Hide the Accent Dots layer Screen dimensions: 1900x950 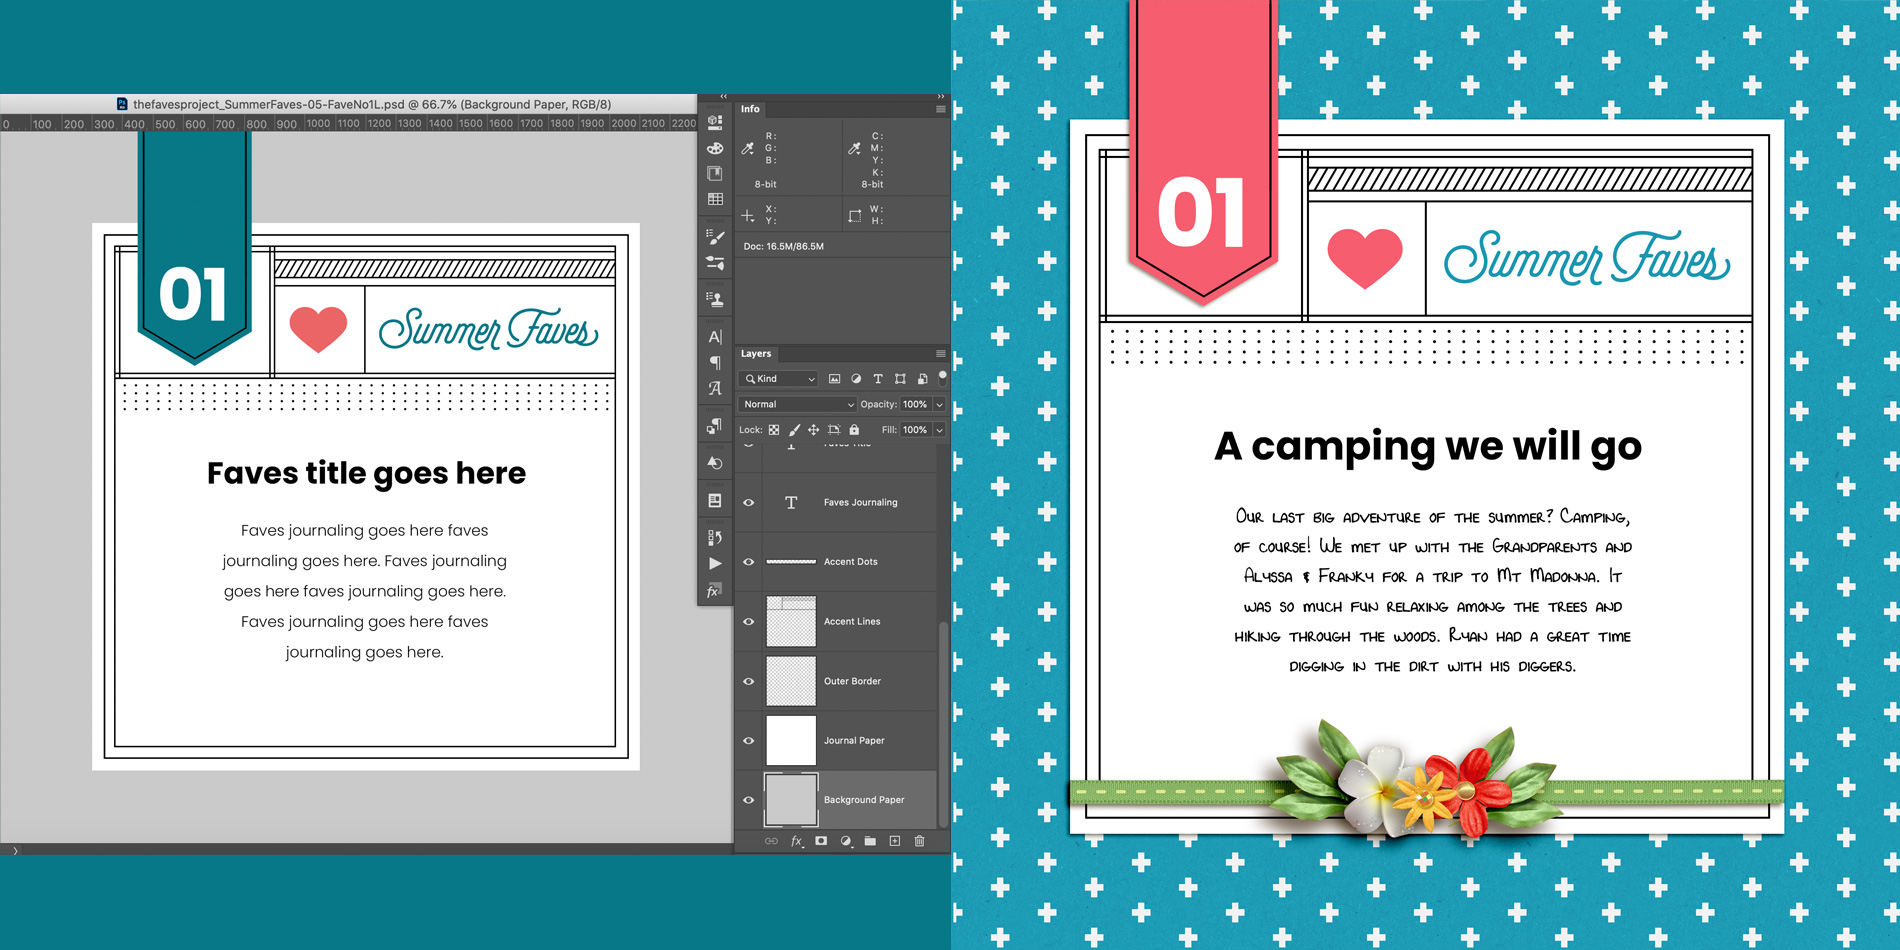point(749,562)
